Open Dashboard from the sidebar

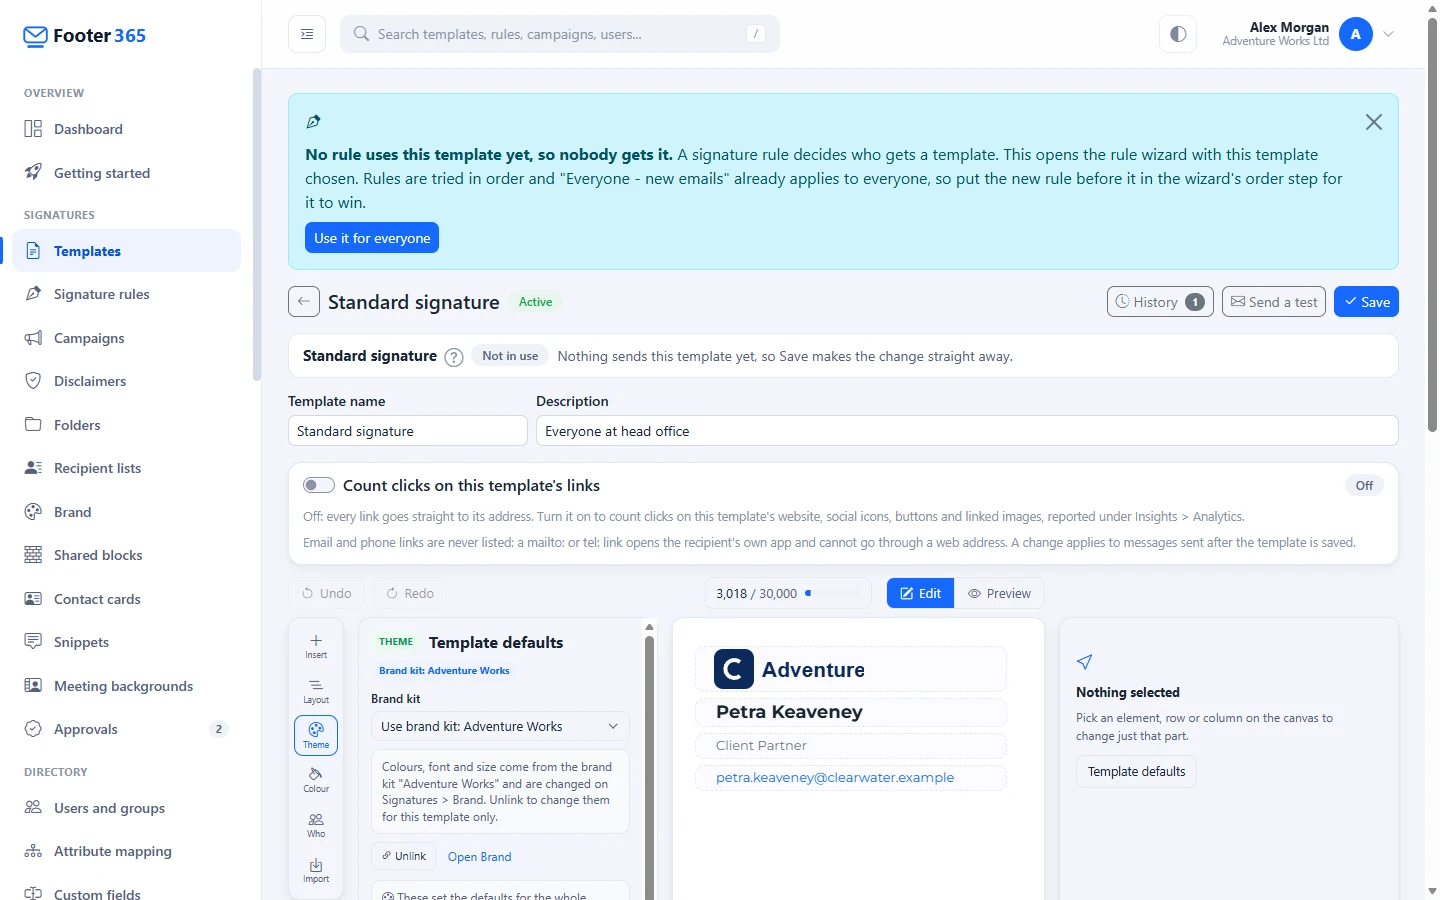tap(126, 129)
